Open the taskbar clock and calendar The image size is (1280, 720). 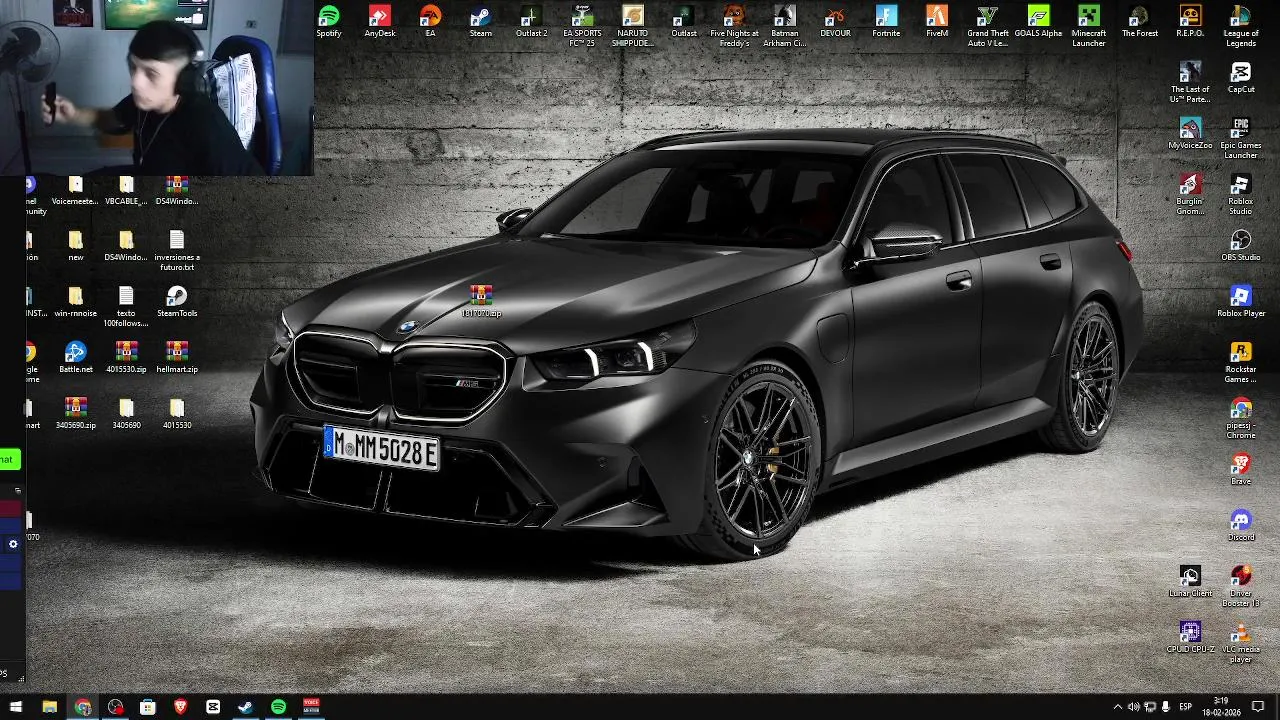point(1221,707)
